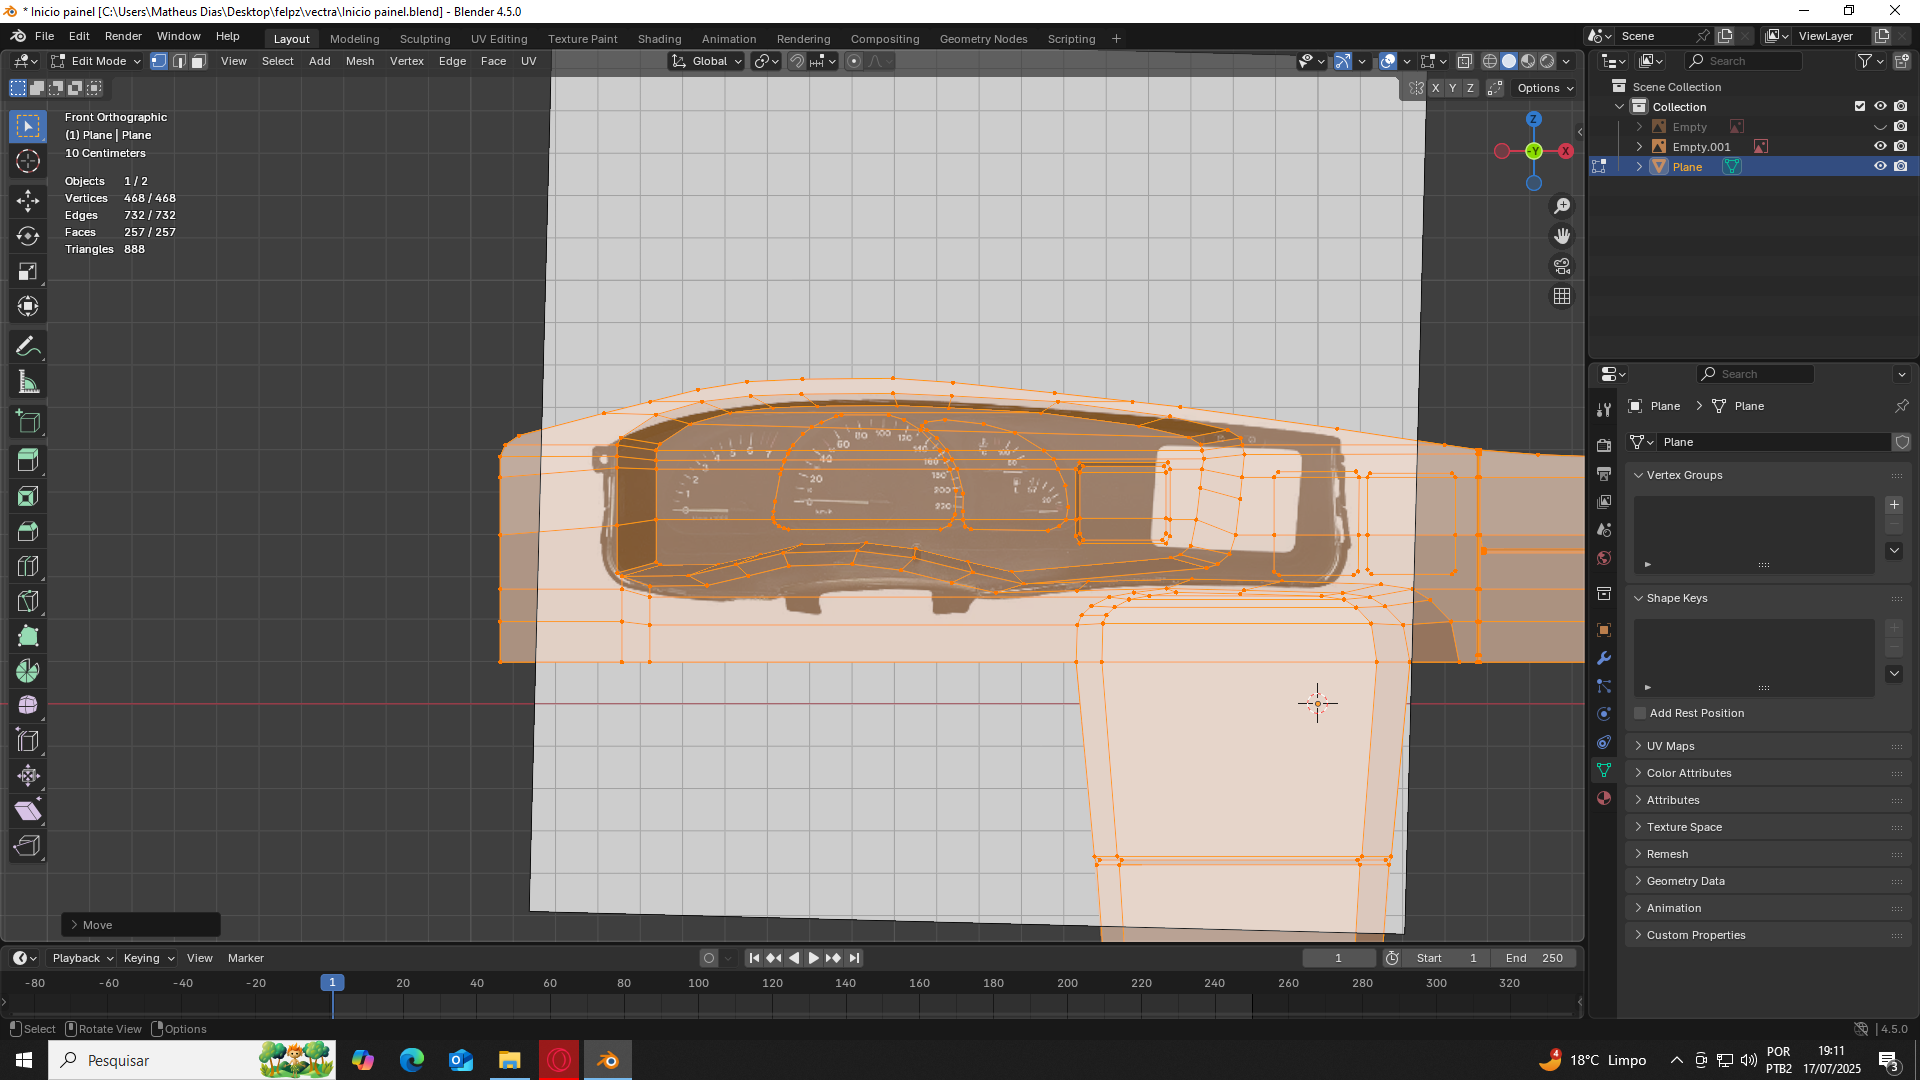Open the Global orientation dropdown
This screenshot has height=1080, width=1920.
708,61
